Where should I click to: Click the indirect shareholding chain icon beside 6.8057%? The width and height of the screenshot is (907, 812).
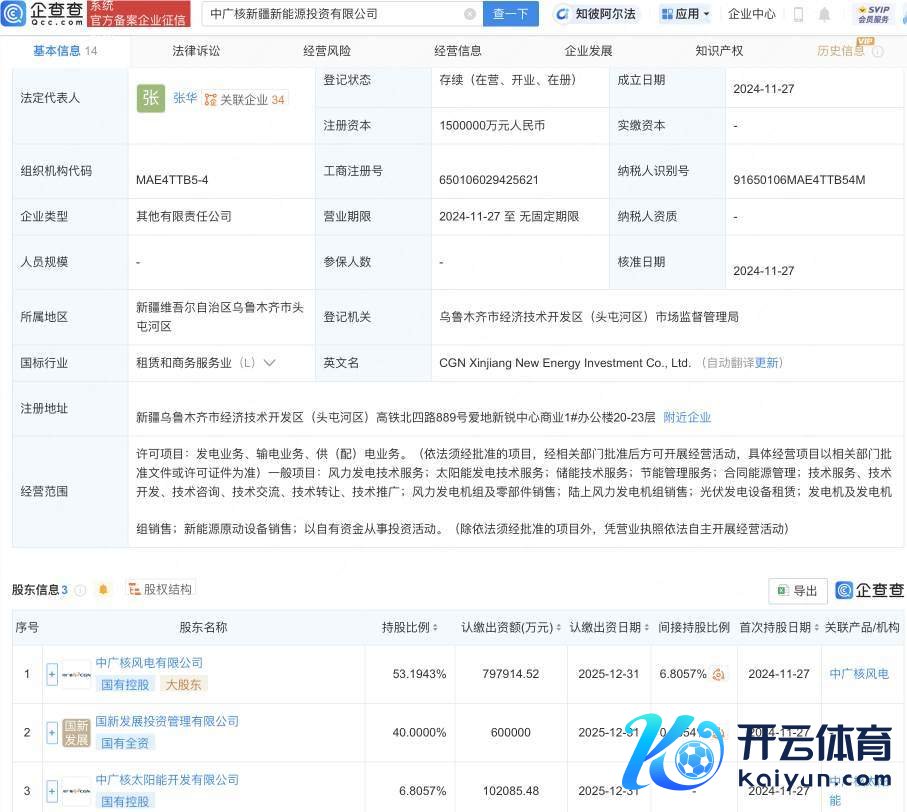[719, 674]
